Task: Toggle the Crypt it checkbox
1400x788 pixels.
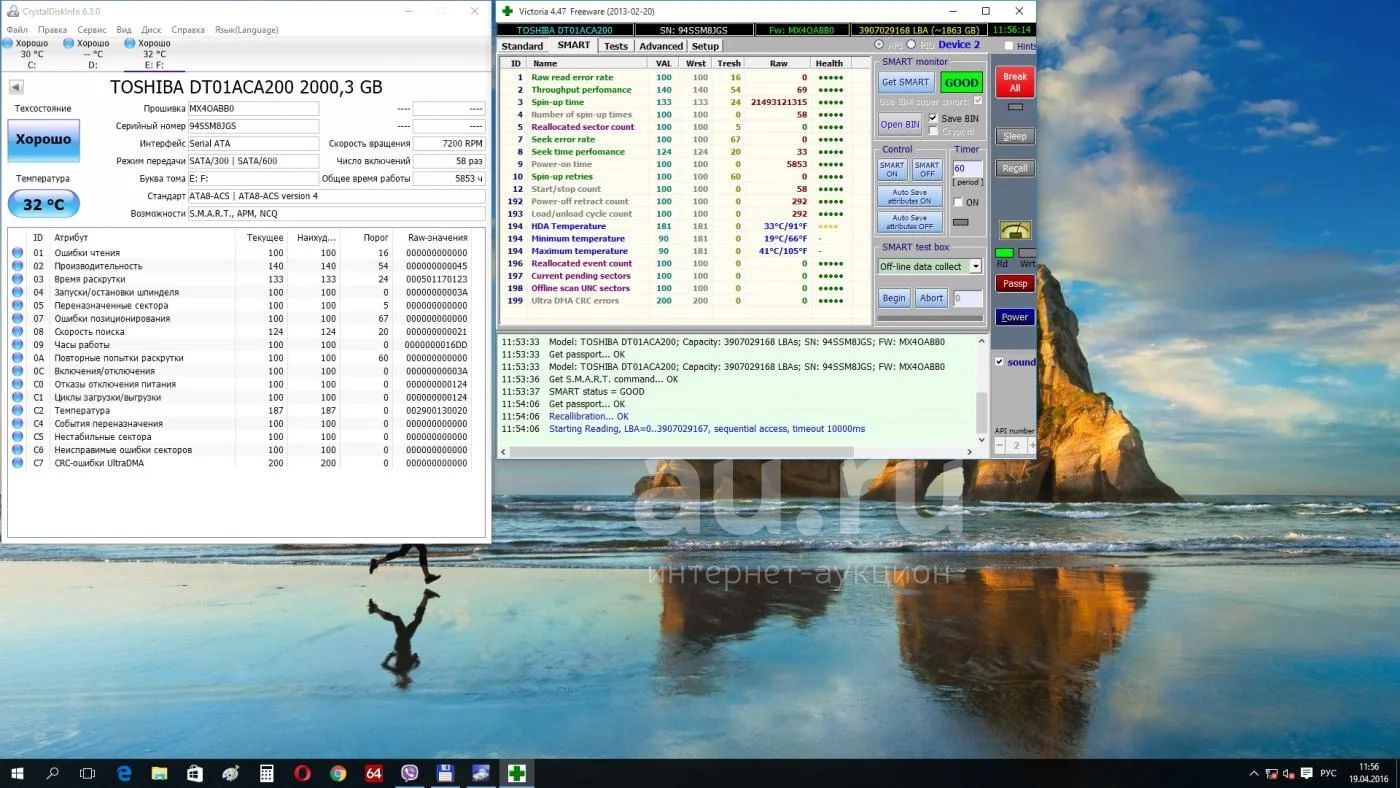Action: click(x=933, y=131)
